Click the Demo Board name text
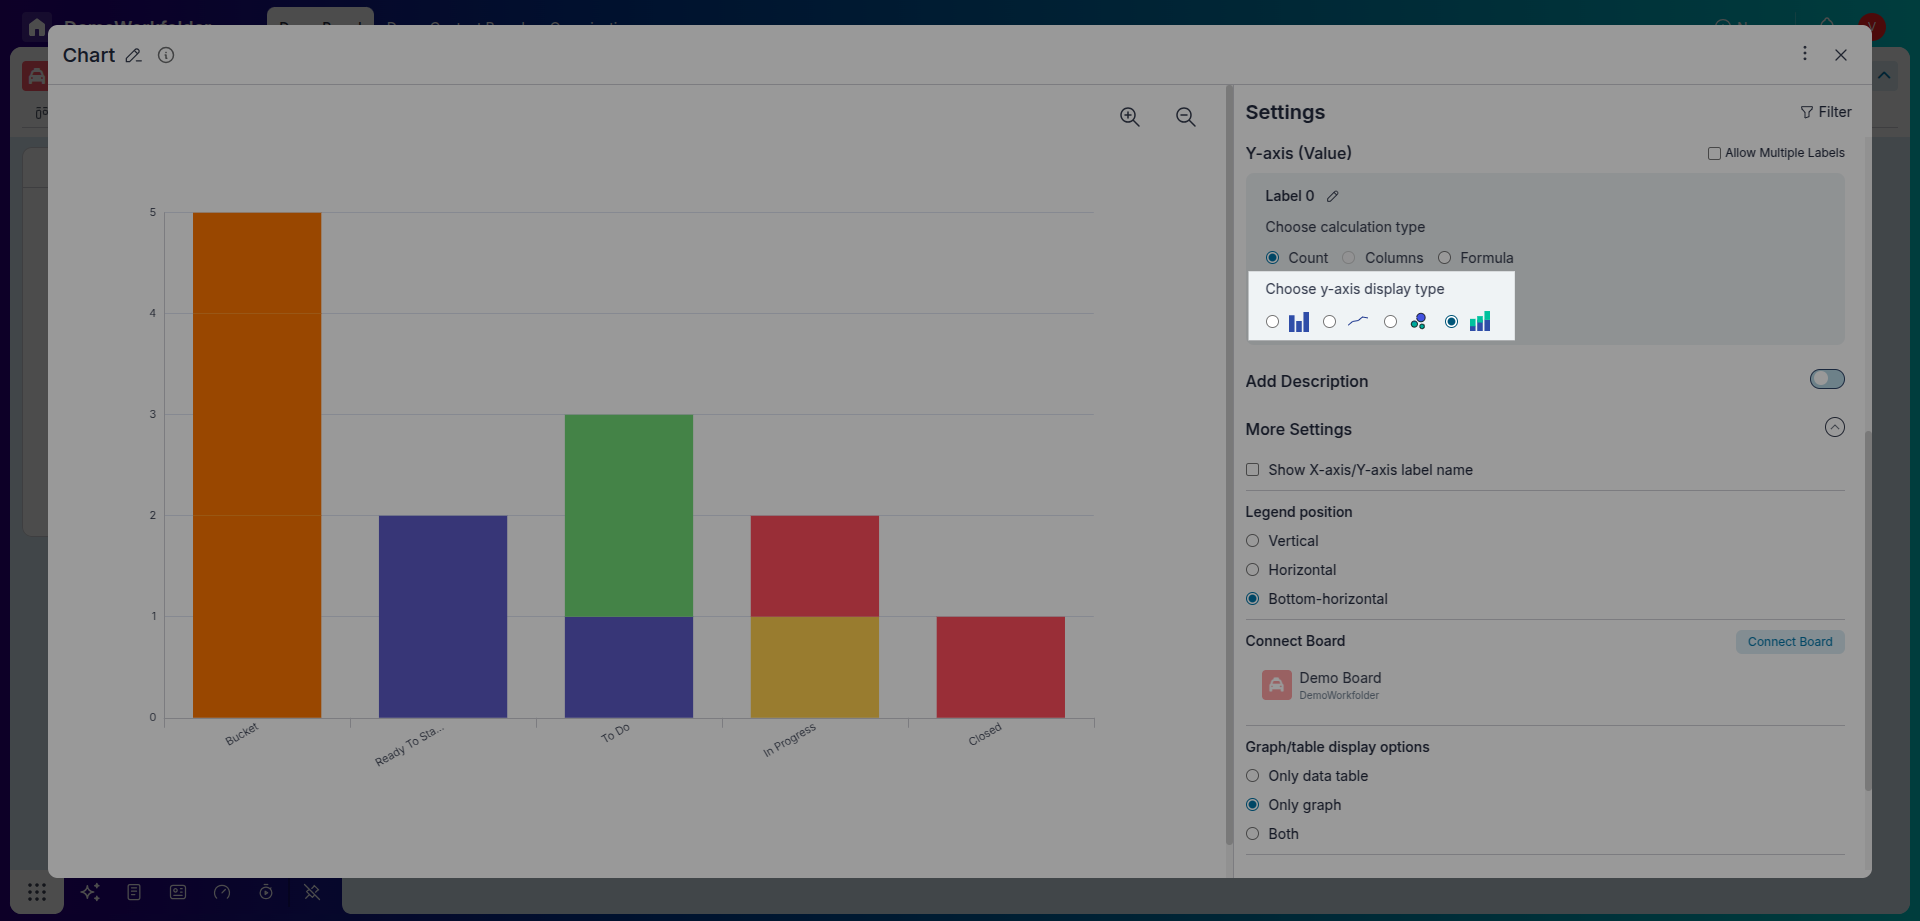The height and width of the screenshot is (921, 1920). [x=1340, y=678]
